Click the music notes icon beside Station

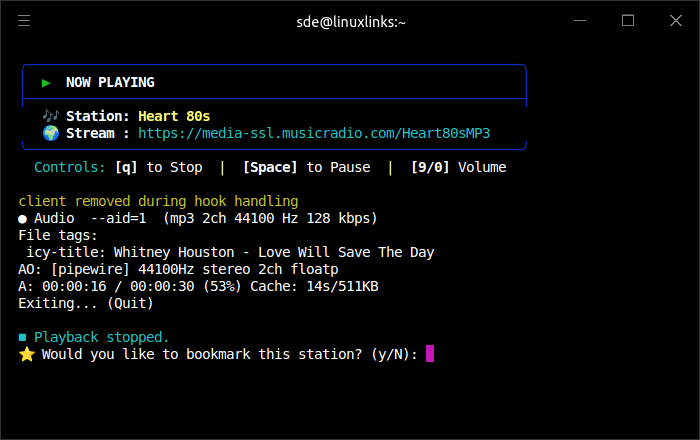click(50, 116)
